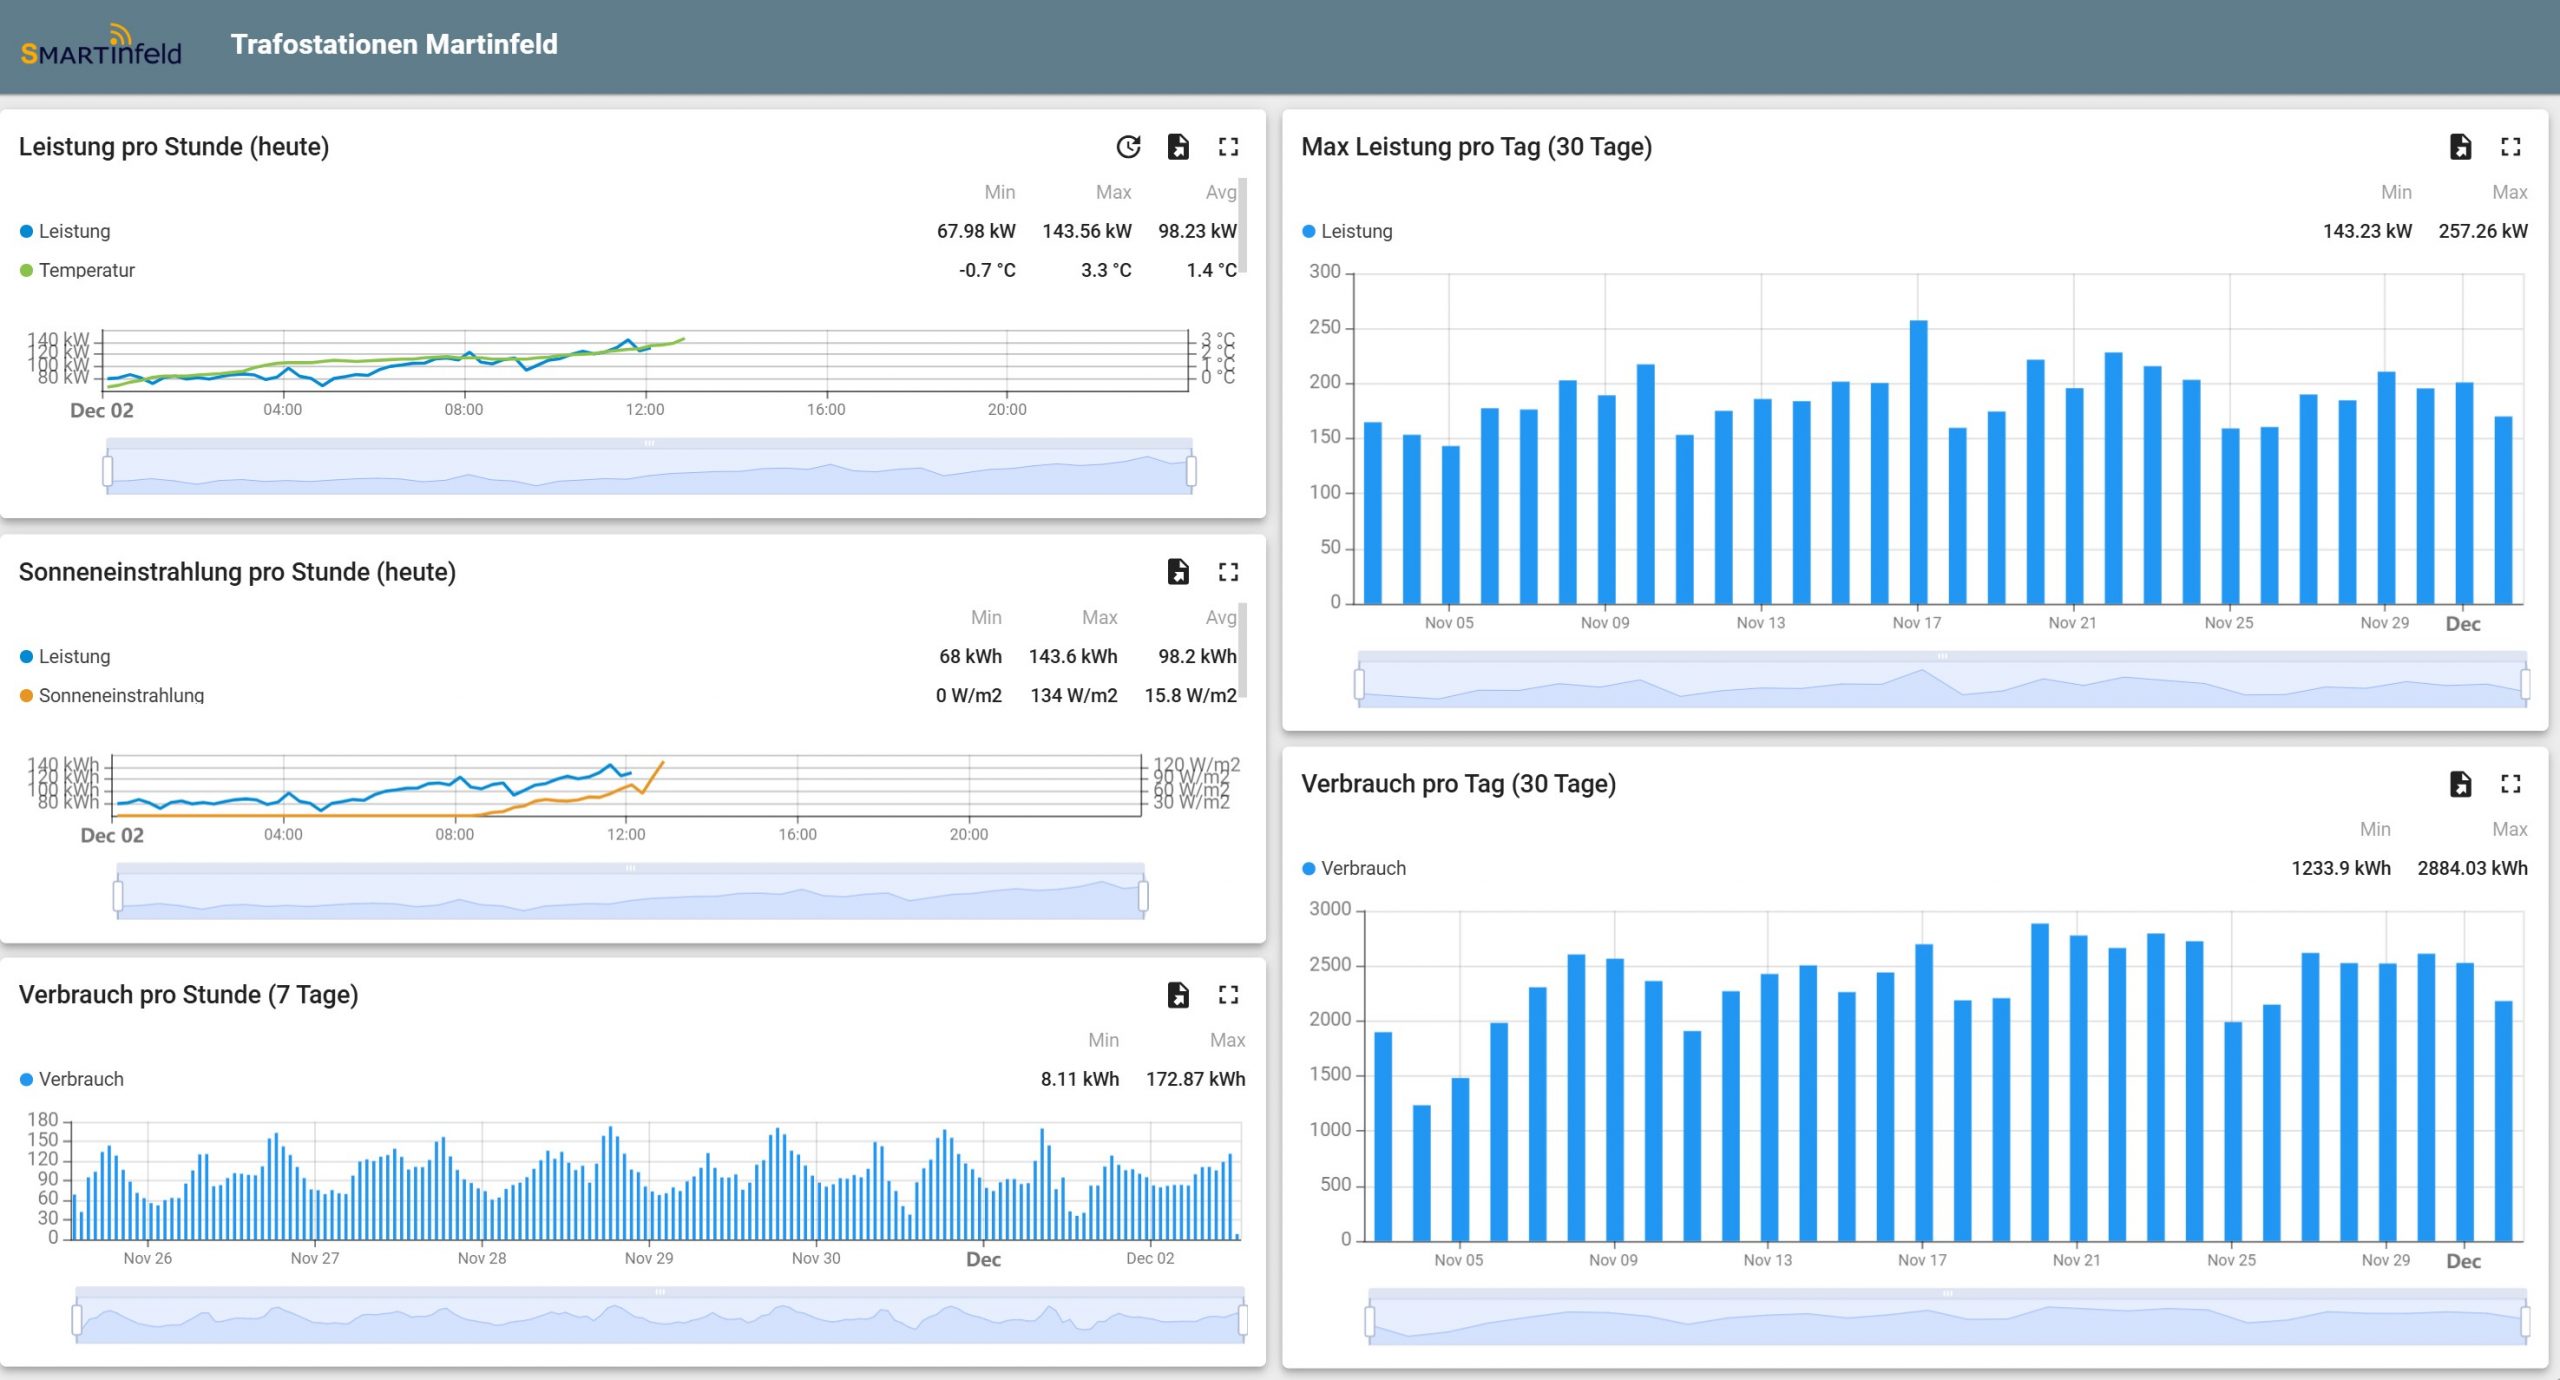The width and height of the screenshot is (2560, 1380).
Task: Expand Leistung pro Stunde widget to fullscreen
Action: click(x=1228, y=147)
